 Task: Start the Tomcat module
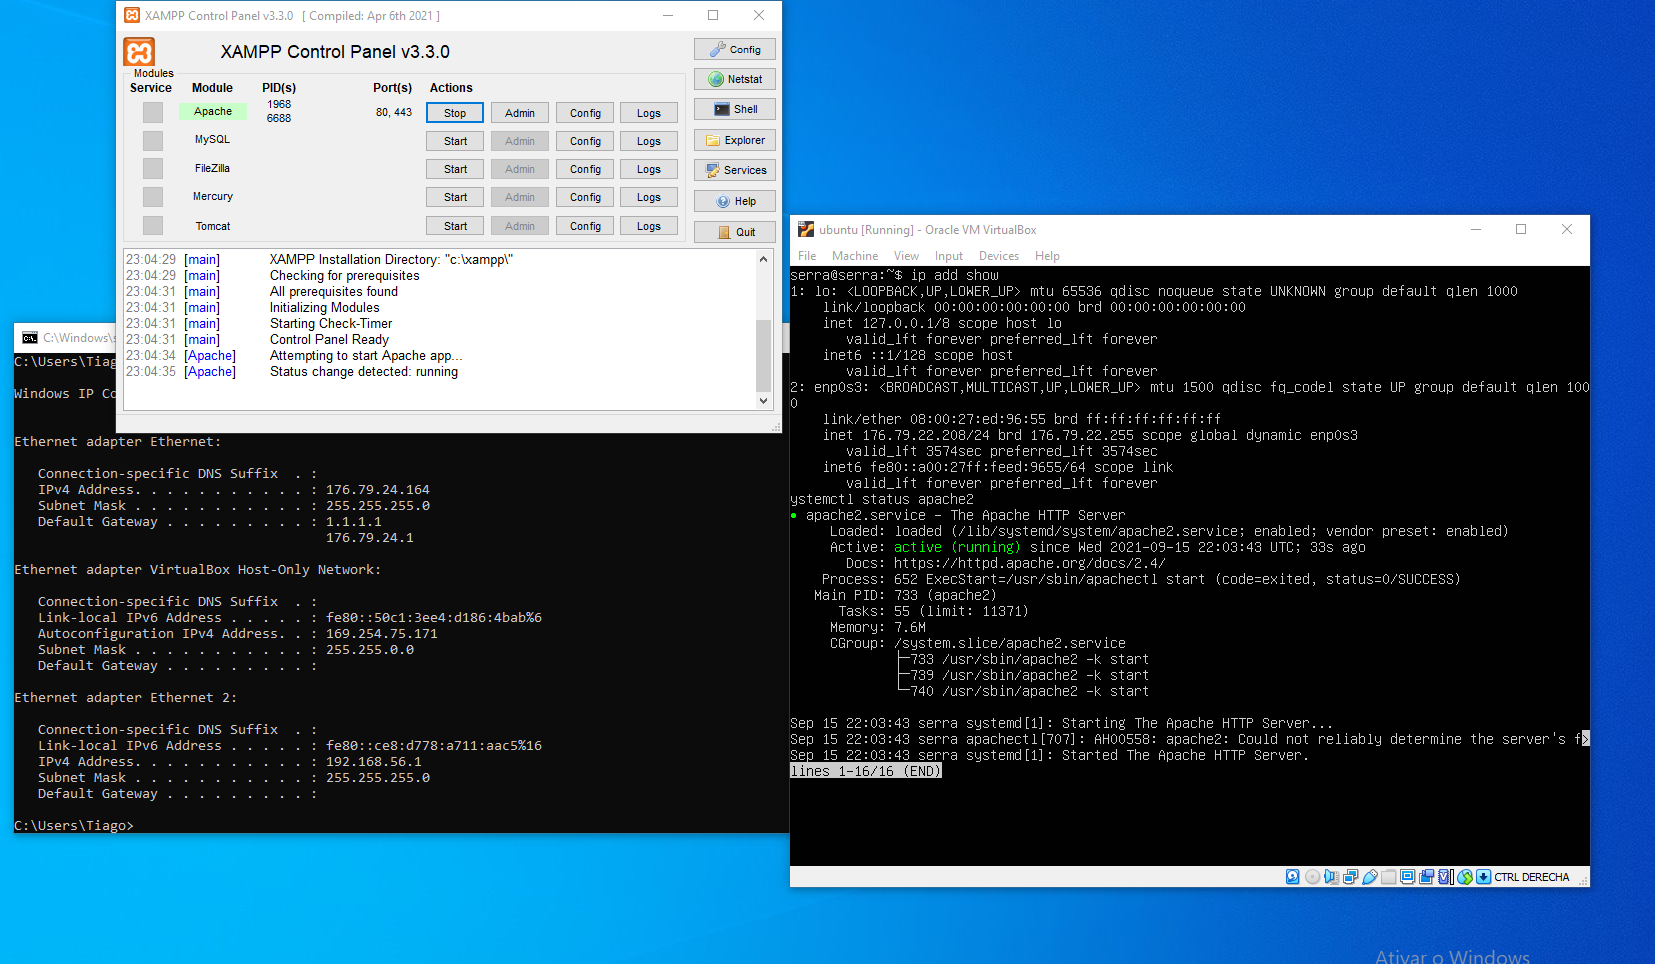click(455, 226)
